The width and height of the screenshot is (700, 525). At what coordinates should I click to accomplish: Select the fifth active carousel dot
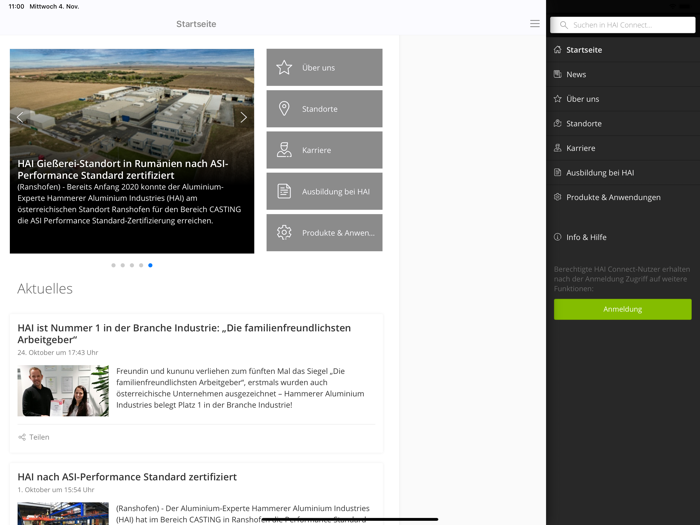tap(150, 265)
